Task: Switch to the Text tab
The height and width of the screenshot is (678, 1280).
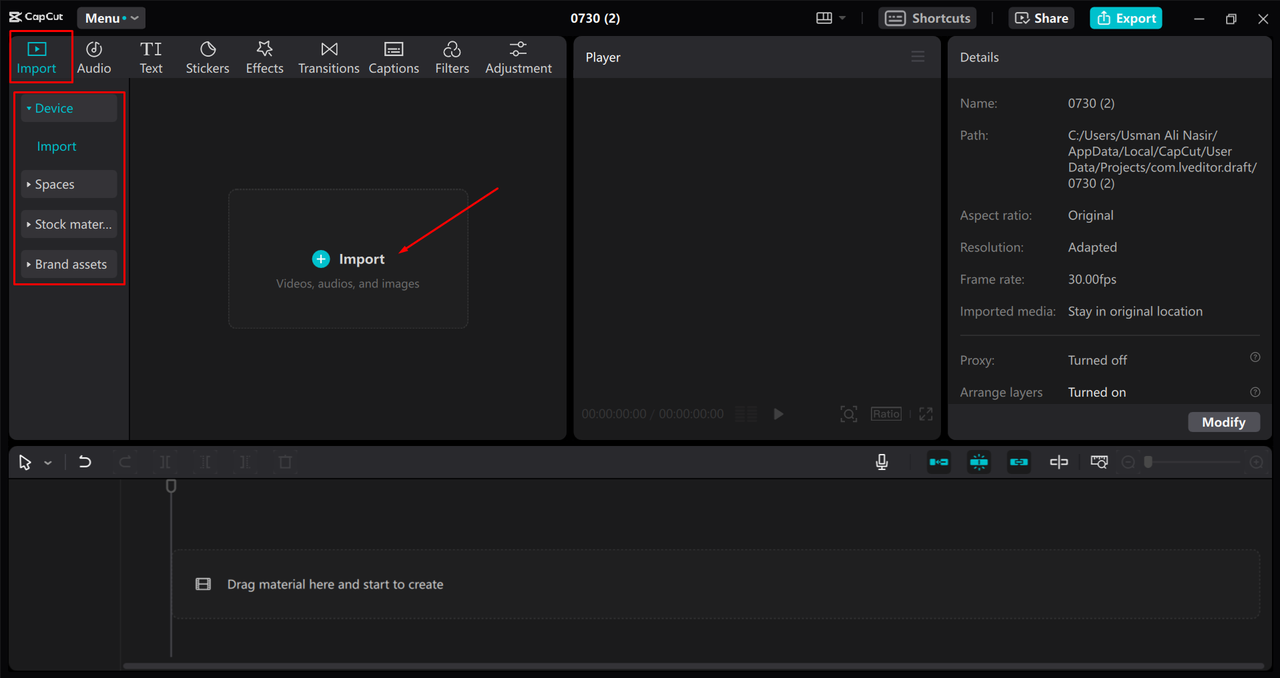Action: [x=151, y=58]
